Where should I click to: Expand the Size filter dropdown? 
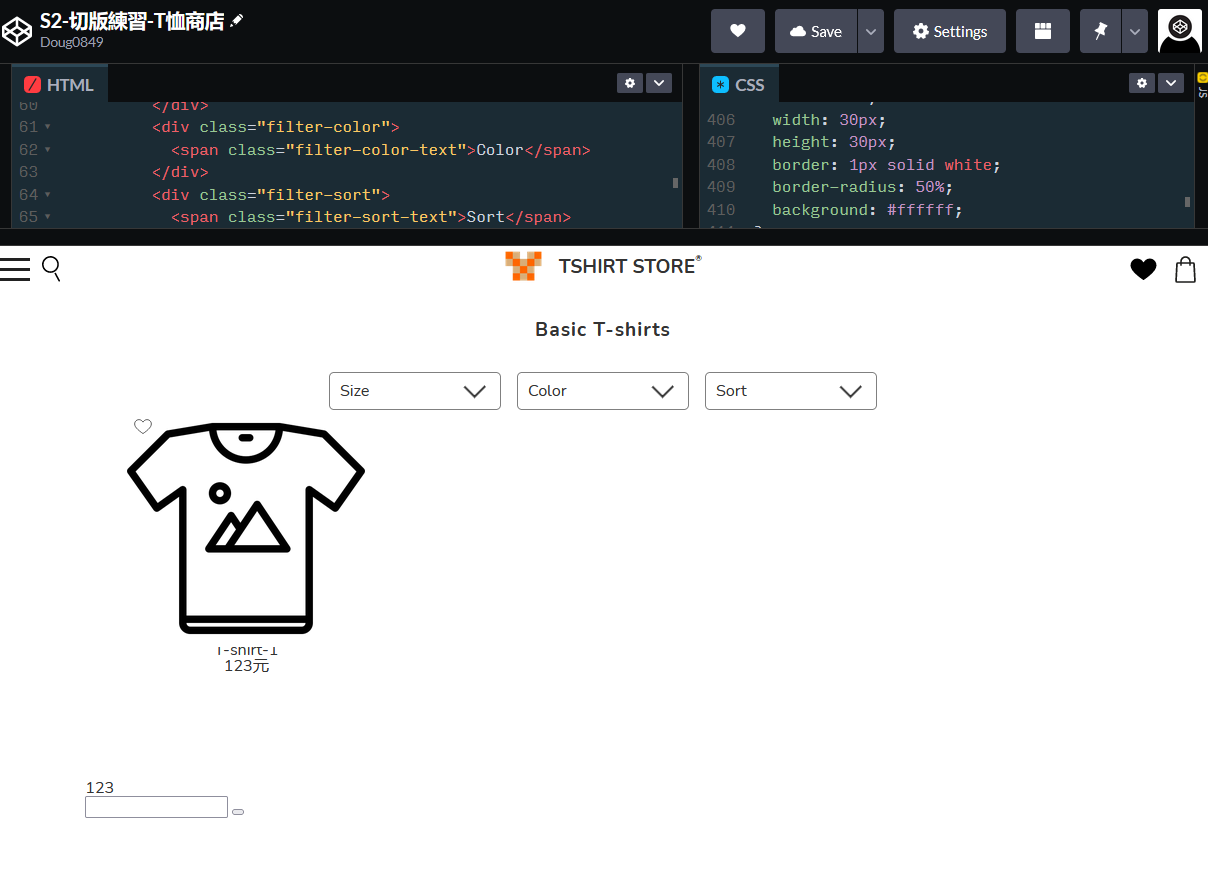click(x=414, y=391)
